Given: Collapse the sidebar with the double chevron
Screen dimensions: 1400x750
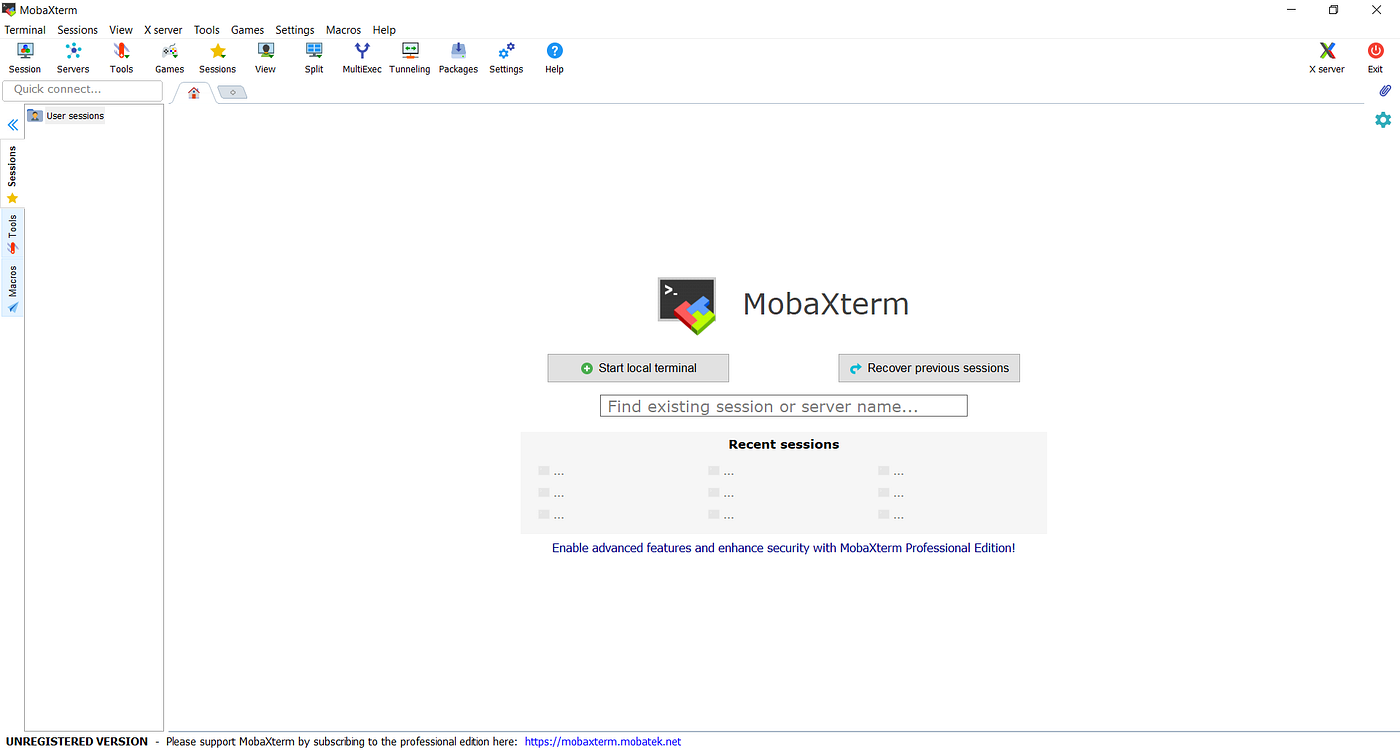Looking at the screenshot, I should pos(12,124).
